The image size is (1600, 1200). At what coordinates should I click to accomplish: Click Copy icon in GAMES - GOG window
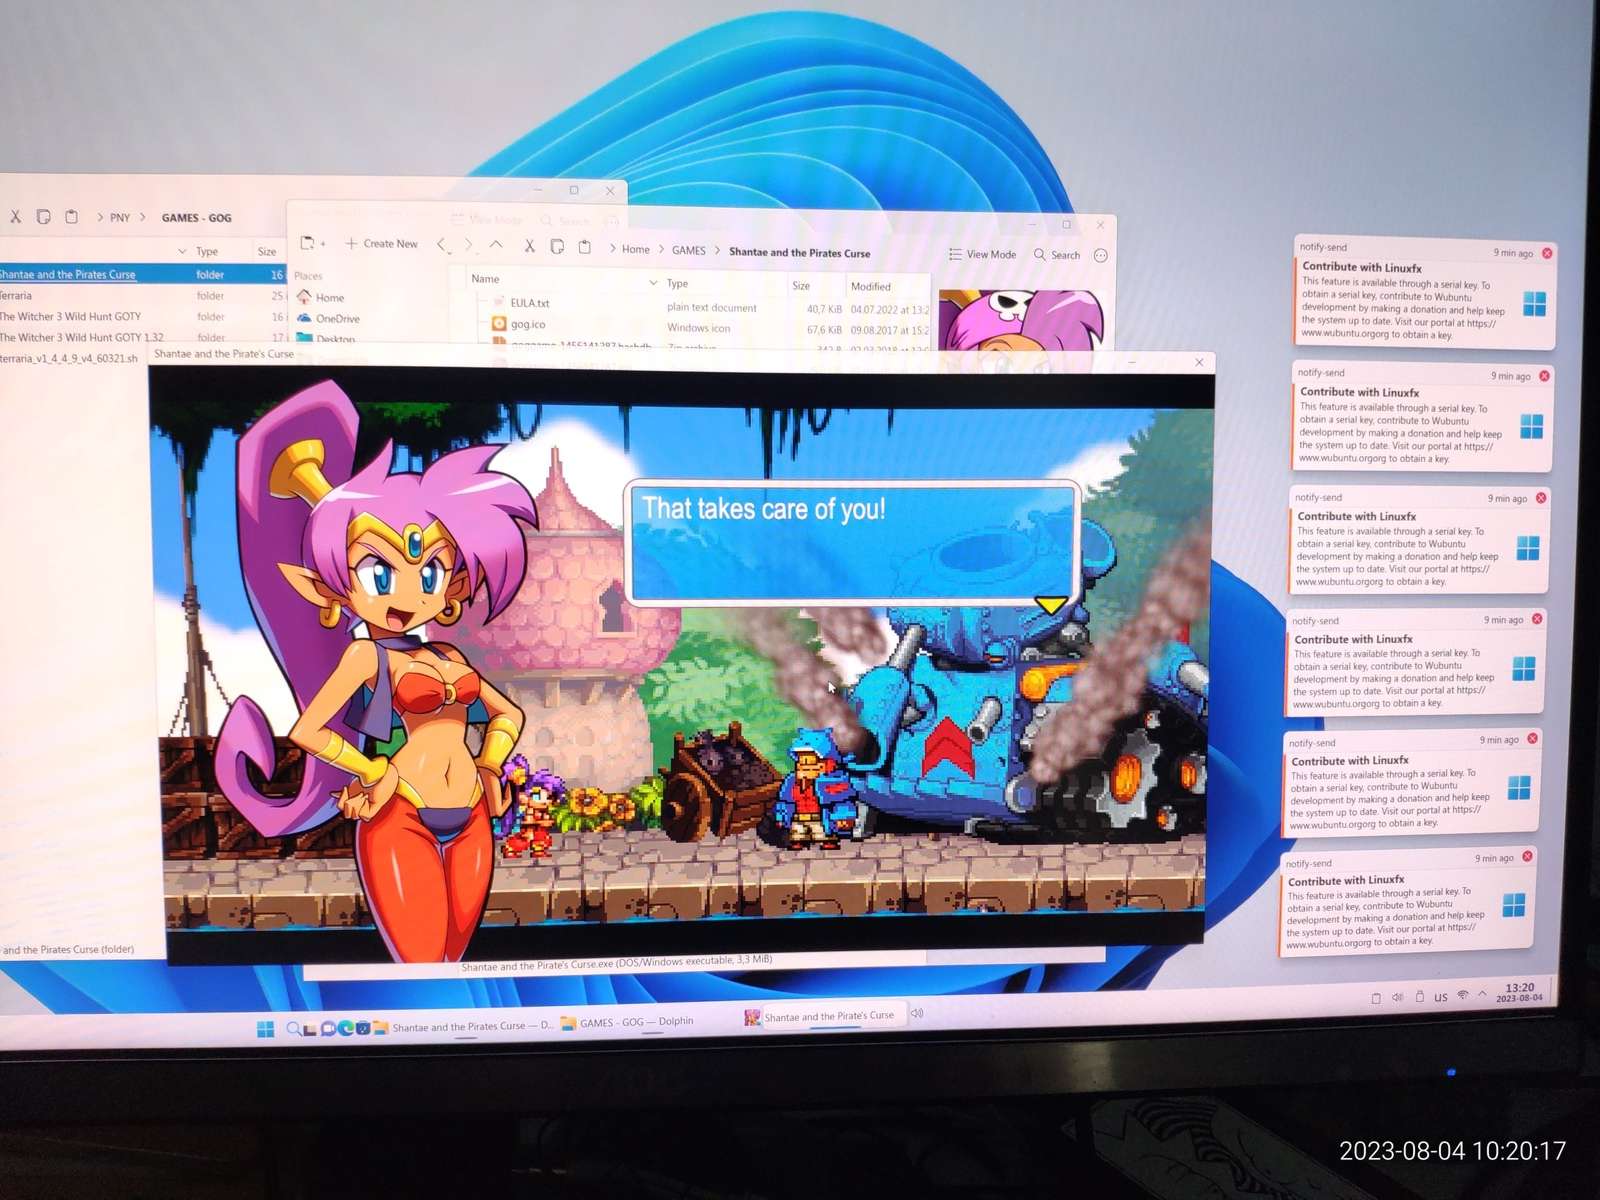pyautogui.click(x=43, y=216)
